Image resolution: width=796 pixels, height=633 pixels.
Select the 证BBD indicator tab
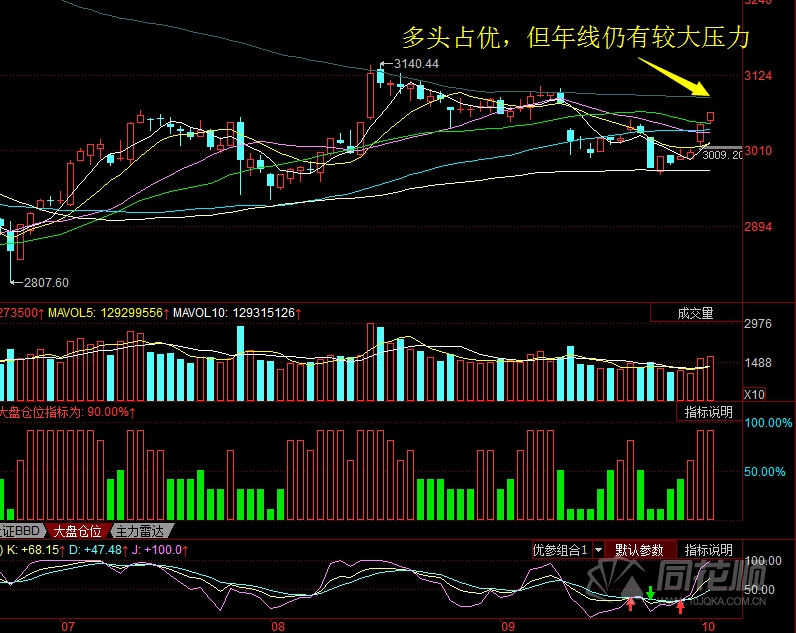tap(22, 531)
